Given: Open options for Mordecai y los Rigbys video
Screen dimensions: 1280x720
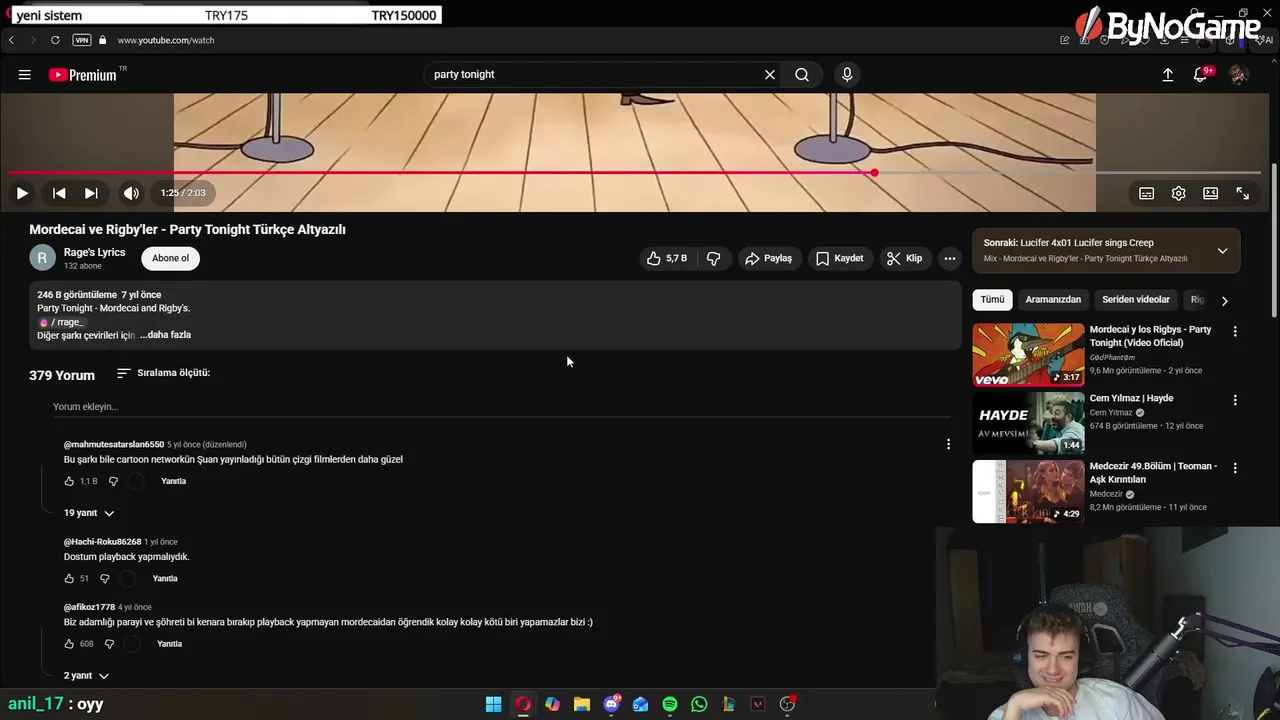Looking at the screenshot, I should (x=1235, y=331).
